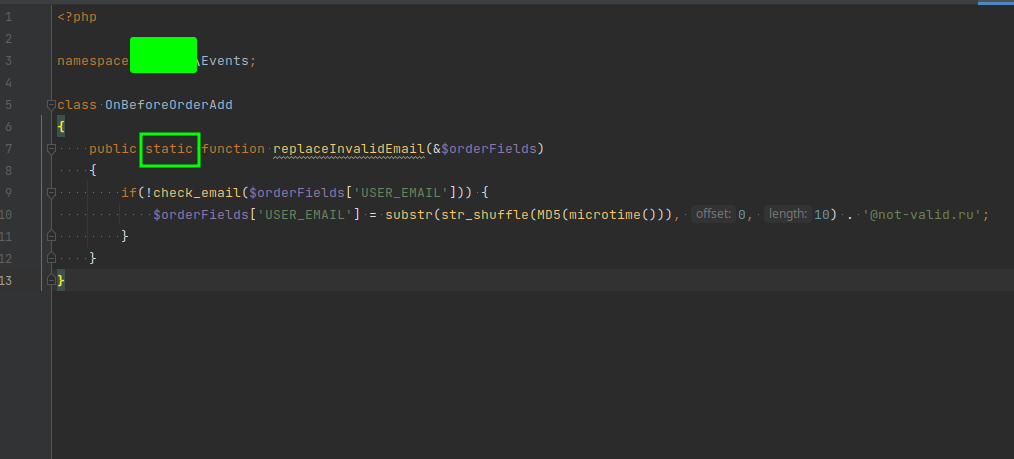1014x459 pixels.
Task: Click the 'USER_EMAIL' string on line 10
Action: coord(305,215)
